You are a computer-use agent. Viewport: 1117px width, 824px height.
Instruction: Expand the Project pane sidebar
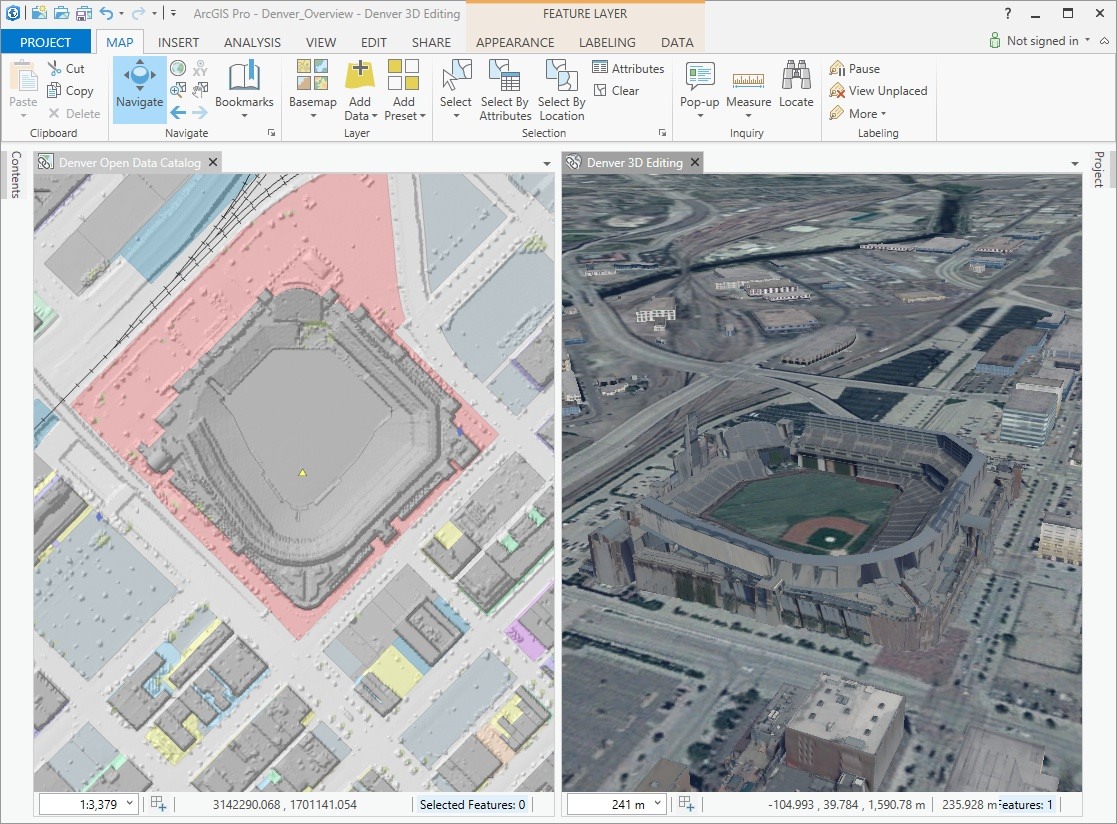[x=1099, y=169]
